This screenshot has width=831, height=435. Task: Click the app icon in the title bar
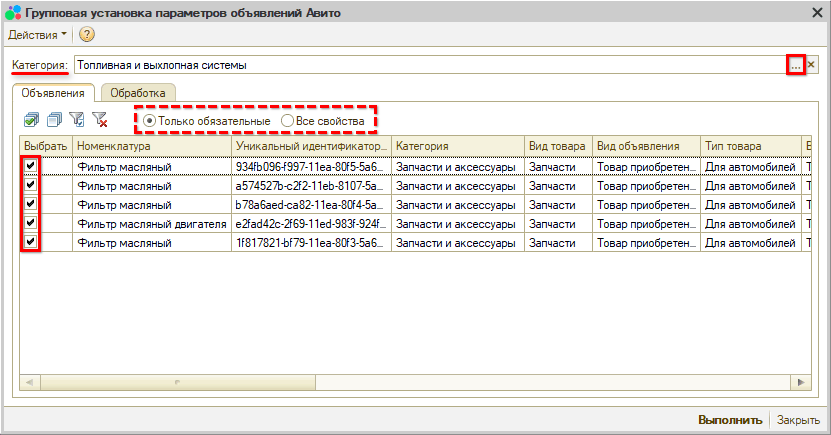pos(12,10)
